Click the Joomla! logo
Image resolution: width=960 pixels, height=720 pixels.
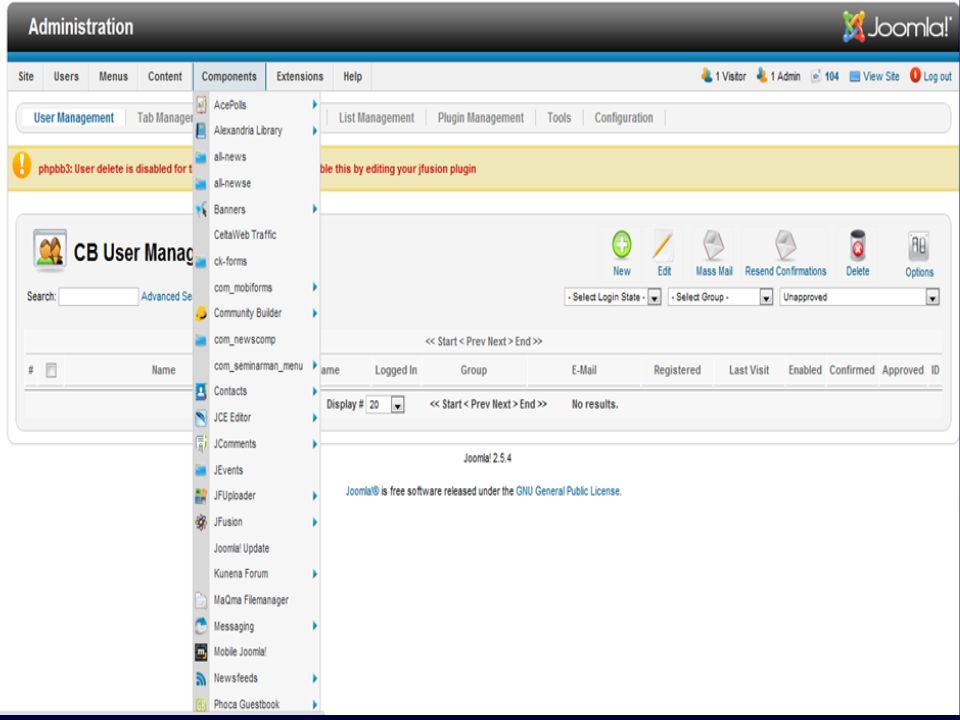(x=897, y=27)
